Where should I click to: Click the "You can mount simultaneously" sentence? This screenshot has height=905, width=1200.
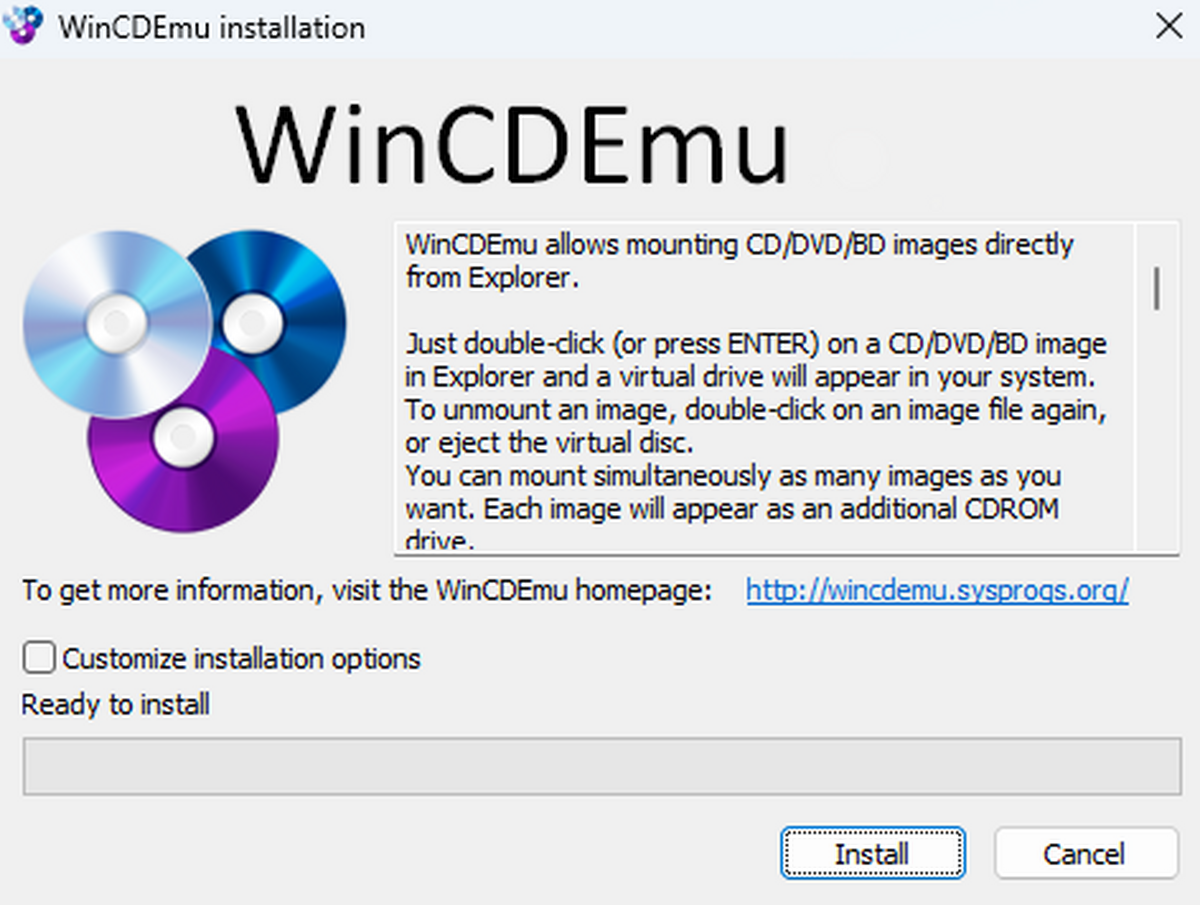click(x=733, y=476)
